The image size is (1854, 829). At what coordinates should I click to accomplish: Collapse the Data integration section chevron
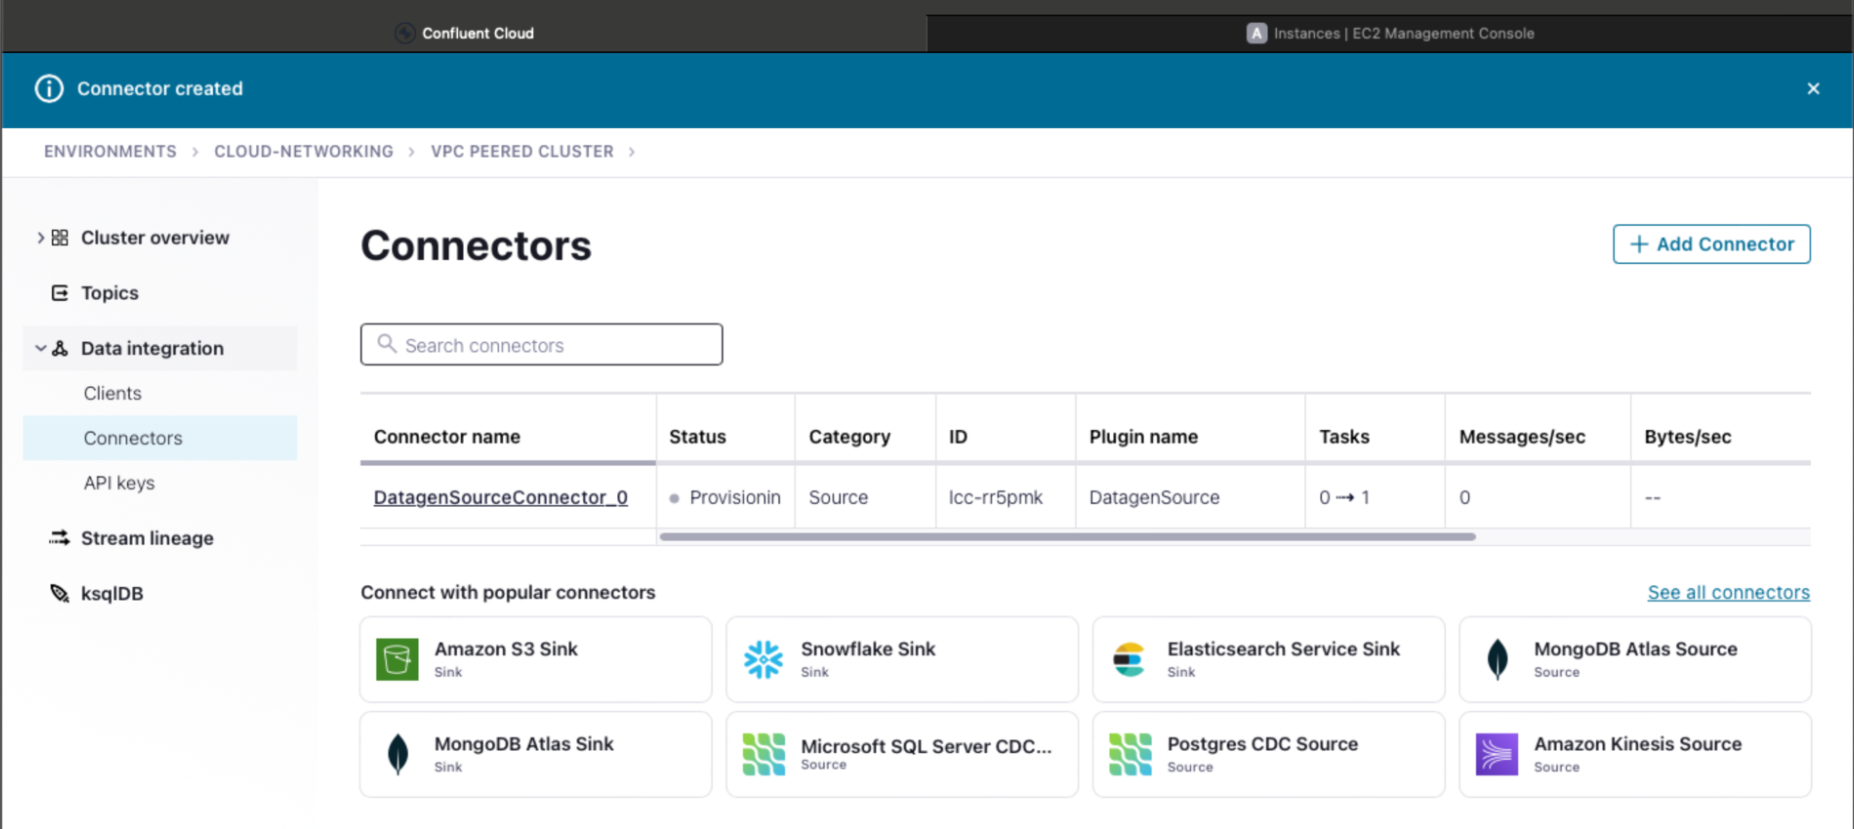[x=40, y=348]
